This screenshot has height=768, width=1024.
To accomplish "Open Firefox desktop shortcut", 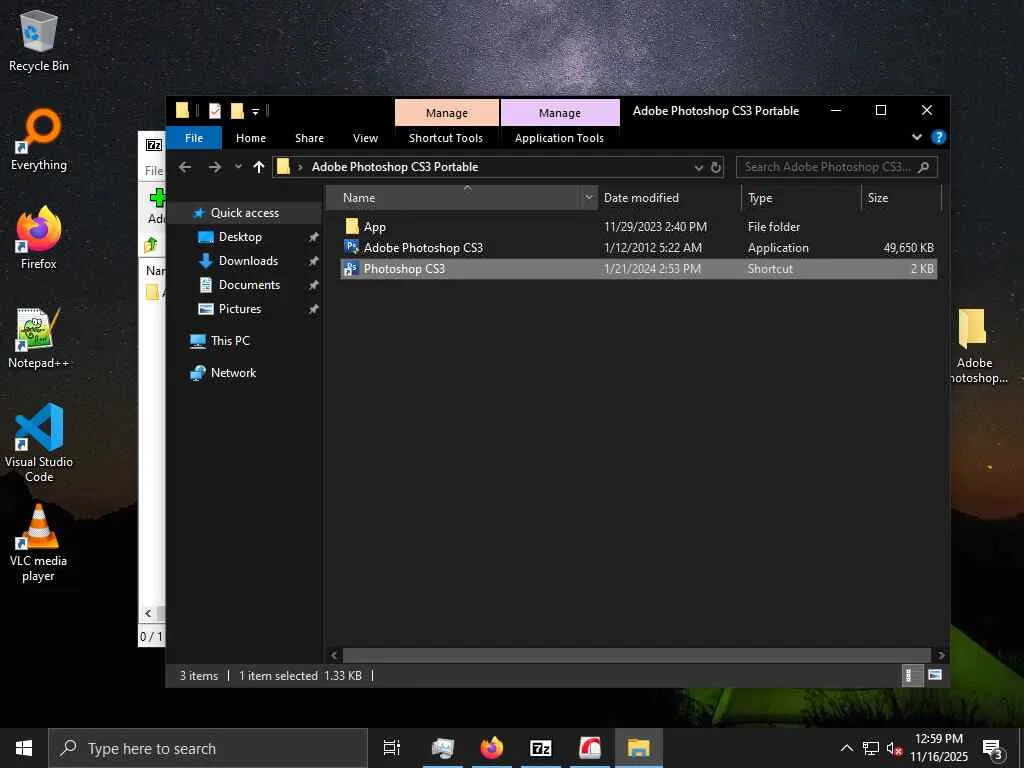I will [39, 238].
